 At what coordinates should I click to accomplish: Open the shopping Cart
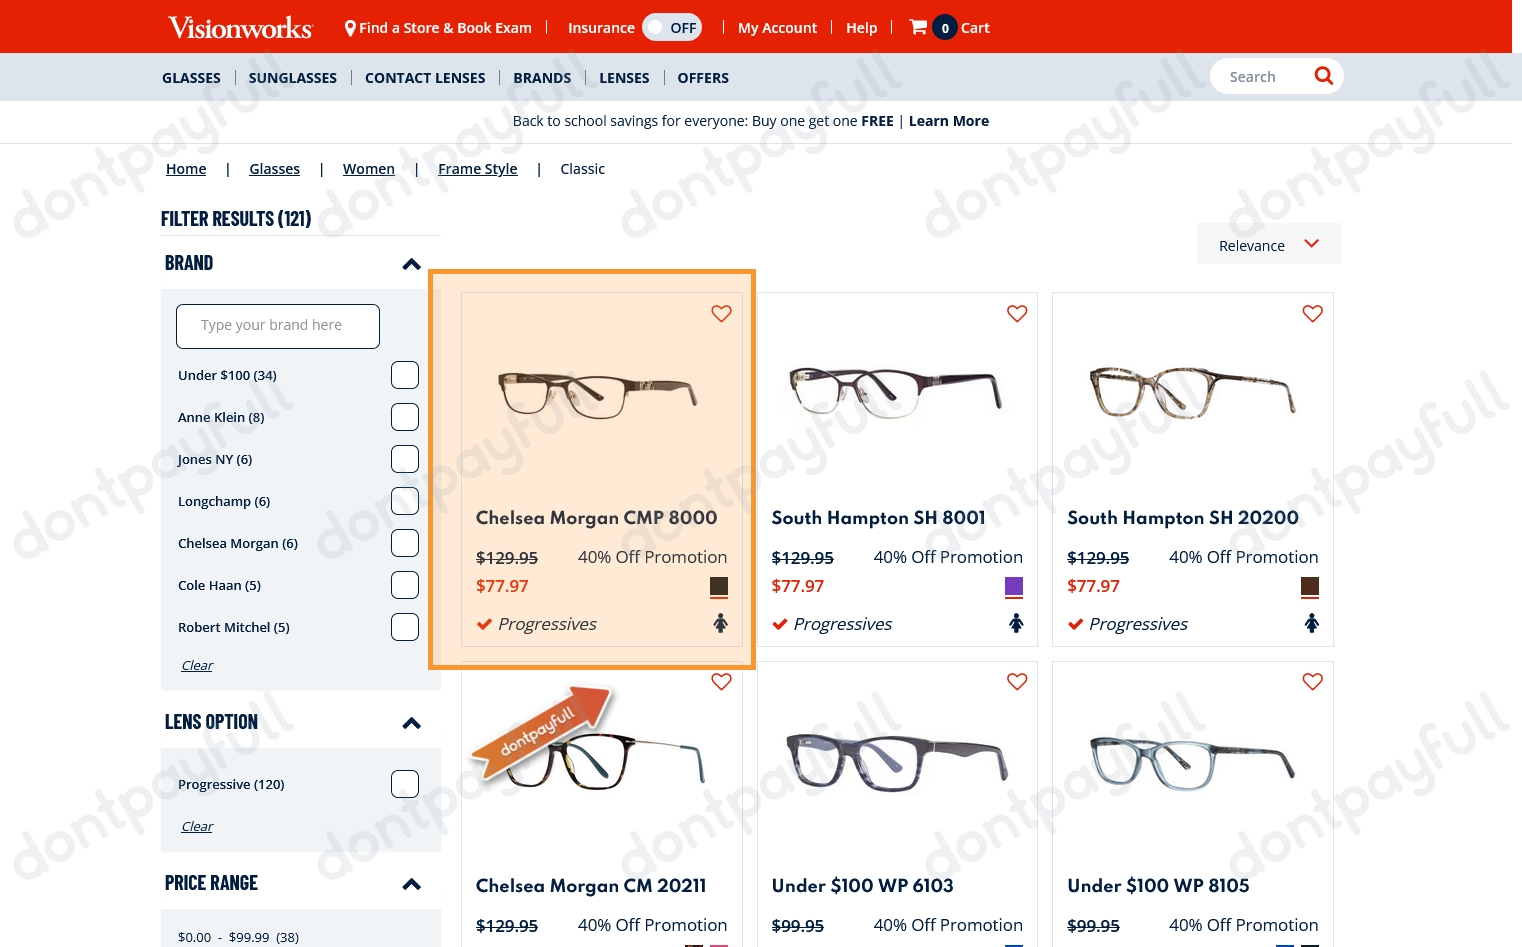pos(948,27)
